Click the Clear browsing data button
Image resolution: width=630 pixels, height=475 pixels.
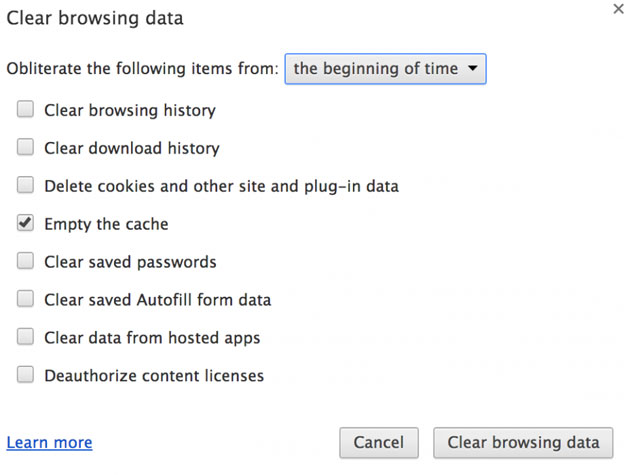[x=523, y=442]
